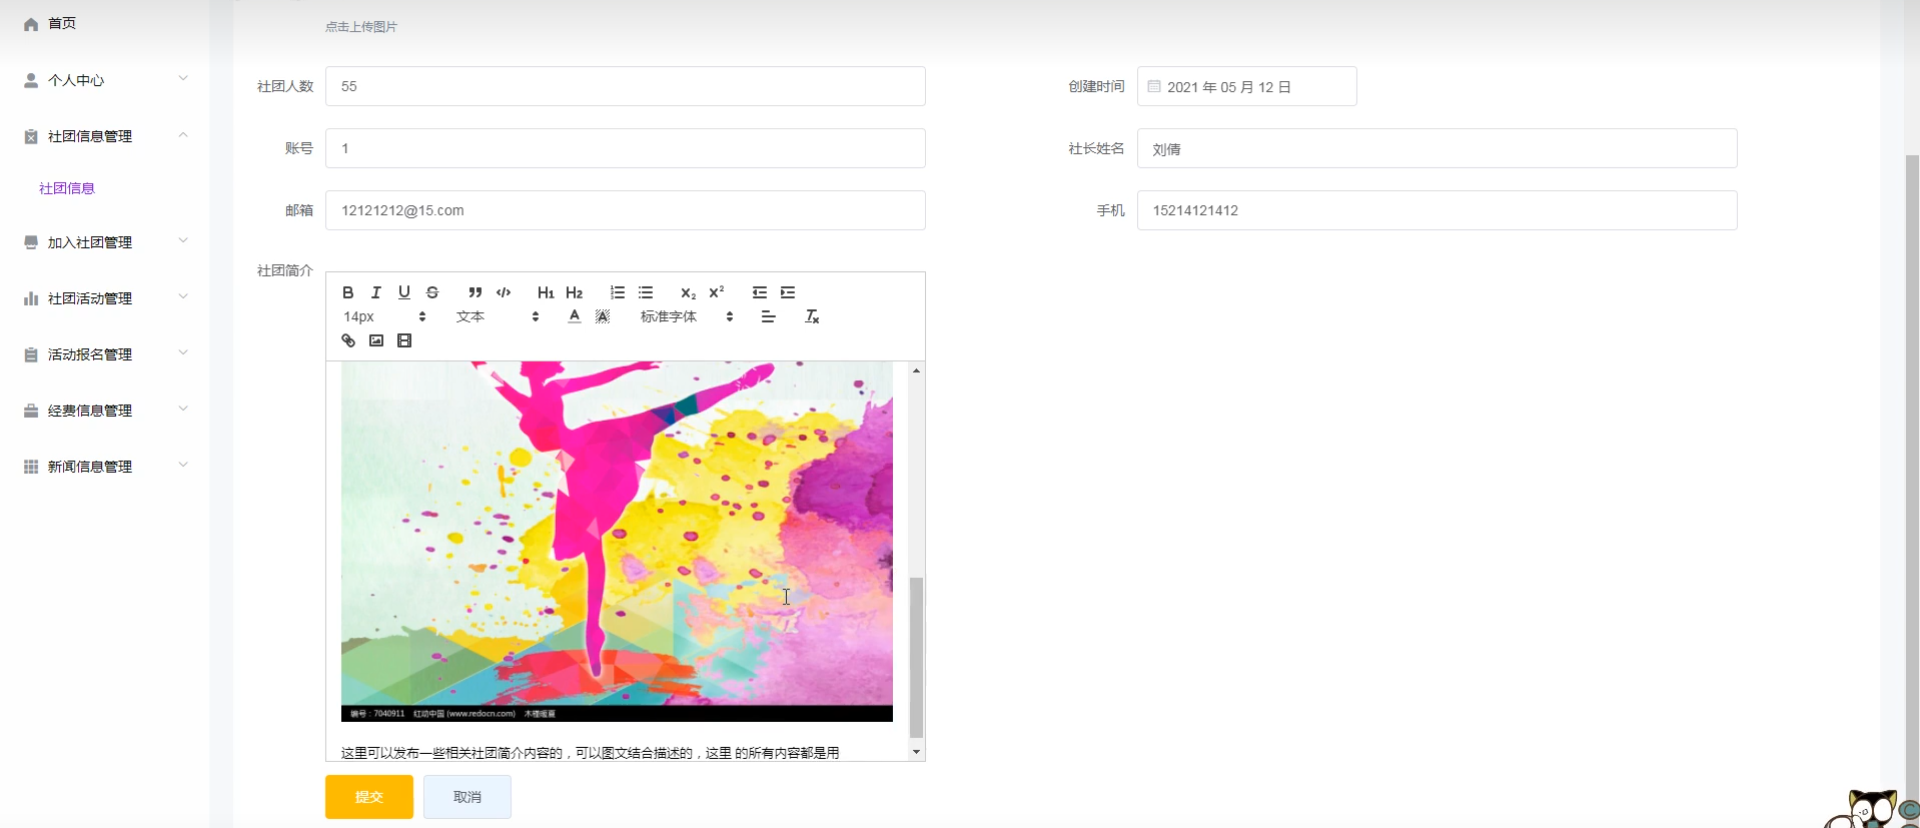Open the 标准字体 font dropdown
This screenshot has height=828, width=1920.
[687, 316]
